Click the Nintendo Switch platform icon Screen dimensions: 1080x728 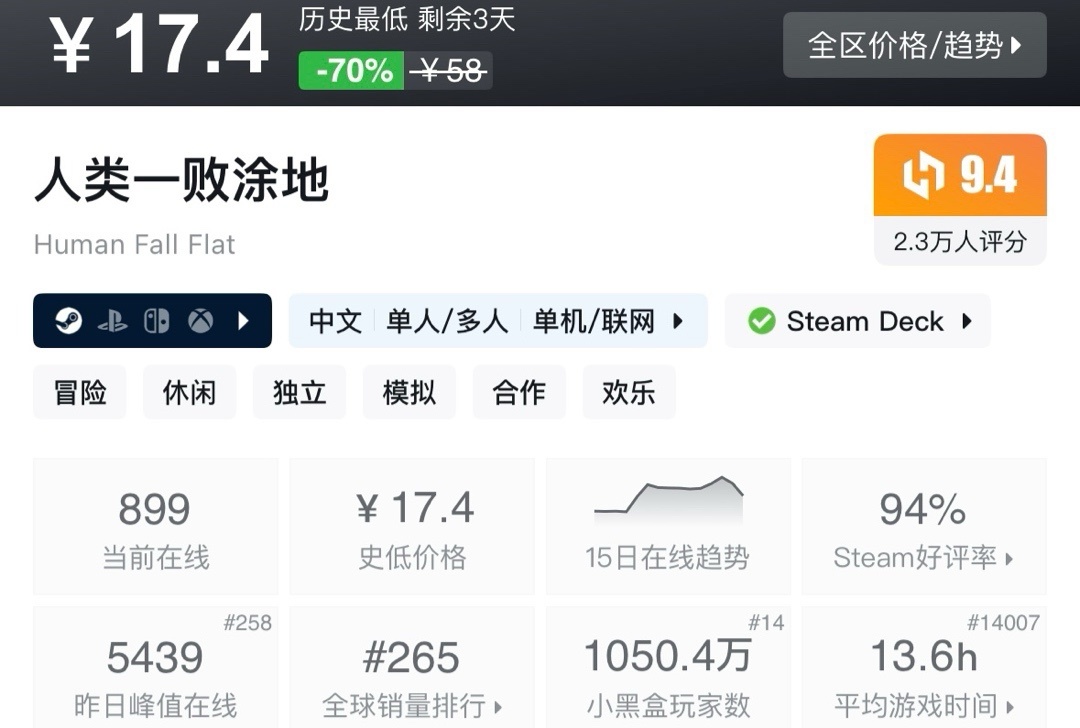click(156, 321)
